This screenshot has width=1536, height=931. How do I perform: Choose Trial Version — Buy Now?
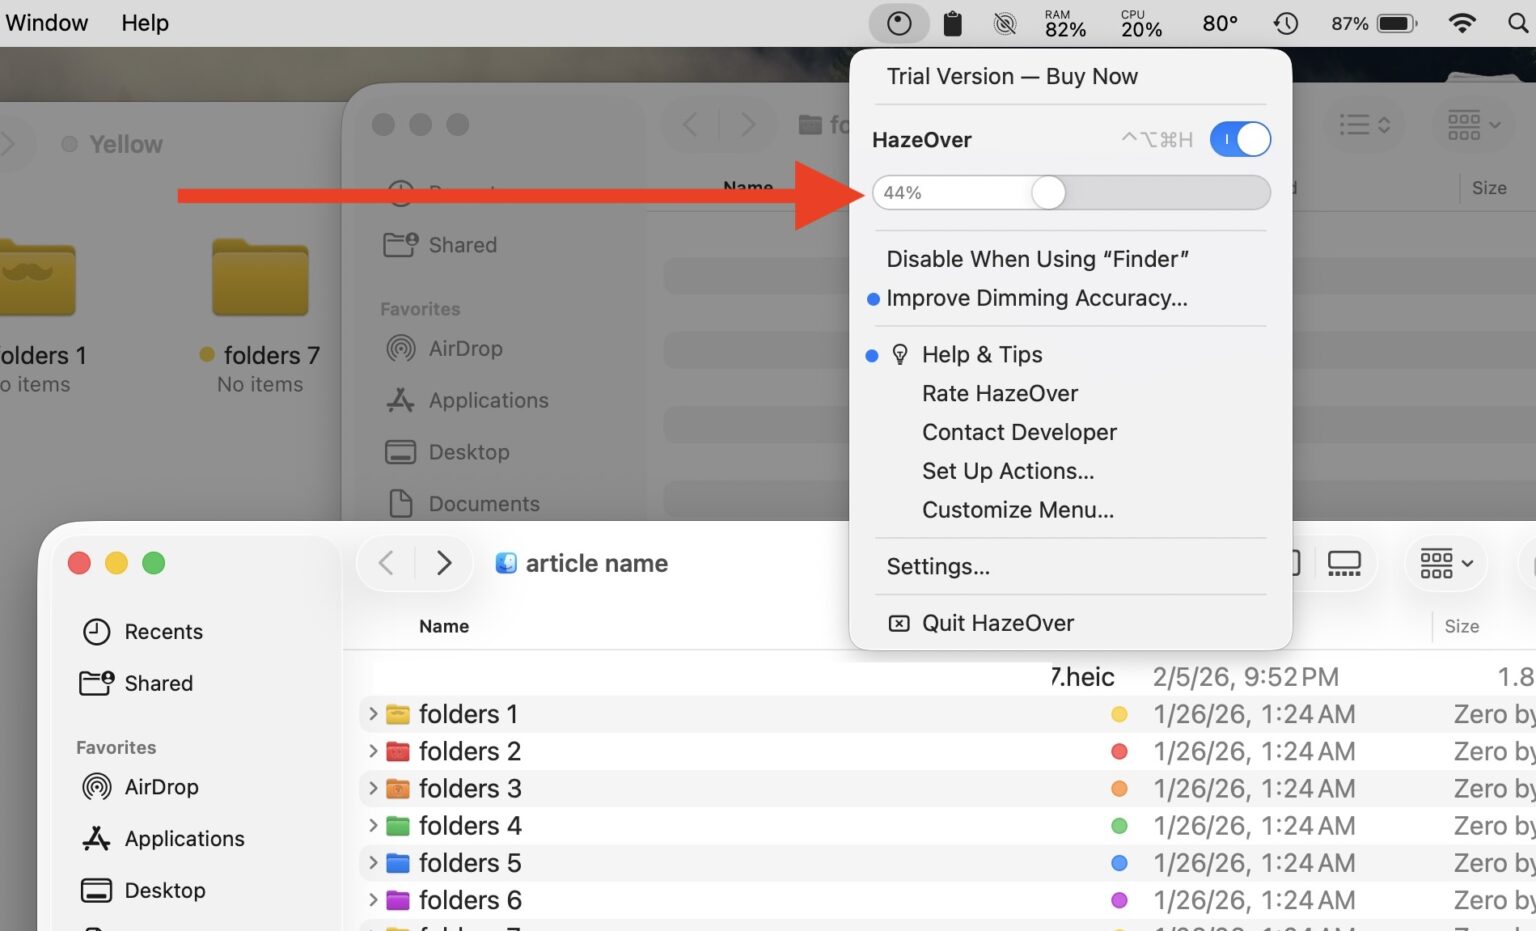tap(1012, 77)
